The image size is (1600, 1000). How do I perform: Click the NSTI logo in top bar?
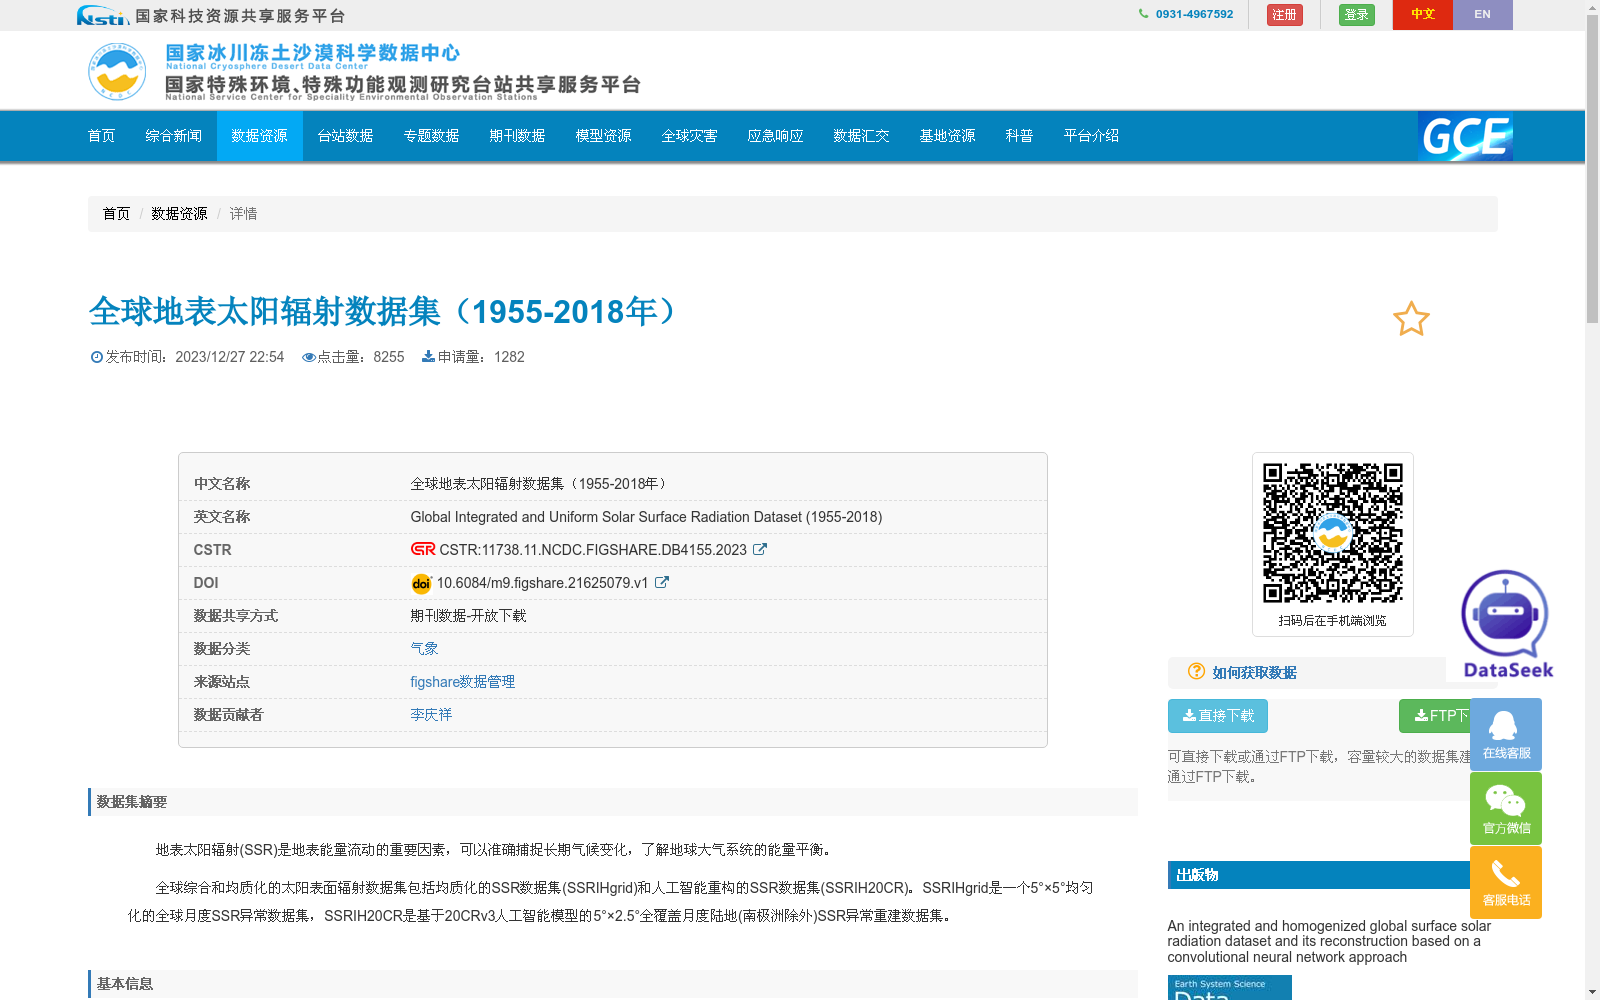(x=102, y=15)
